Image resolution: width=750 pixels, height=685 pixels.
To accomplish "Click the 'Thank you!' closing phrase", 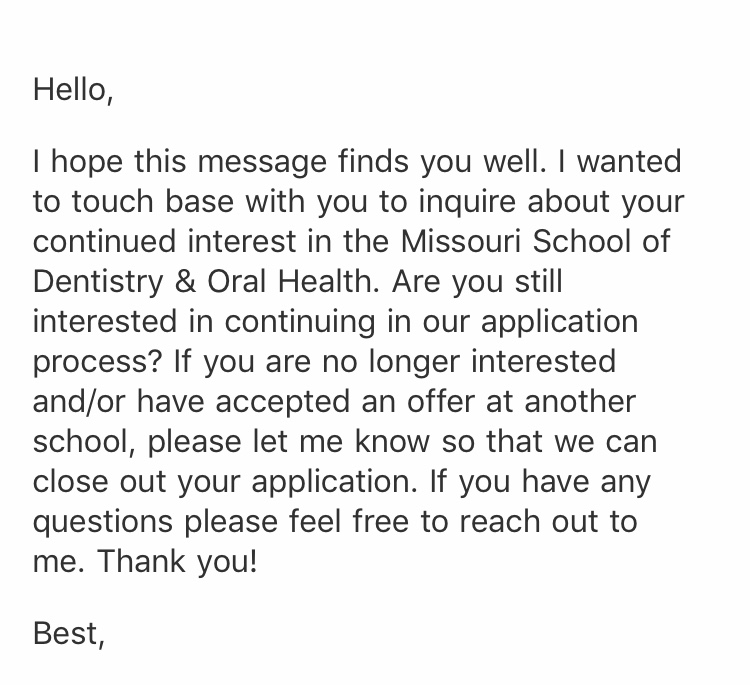I will pos(177,562).
